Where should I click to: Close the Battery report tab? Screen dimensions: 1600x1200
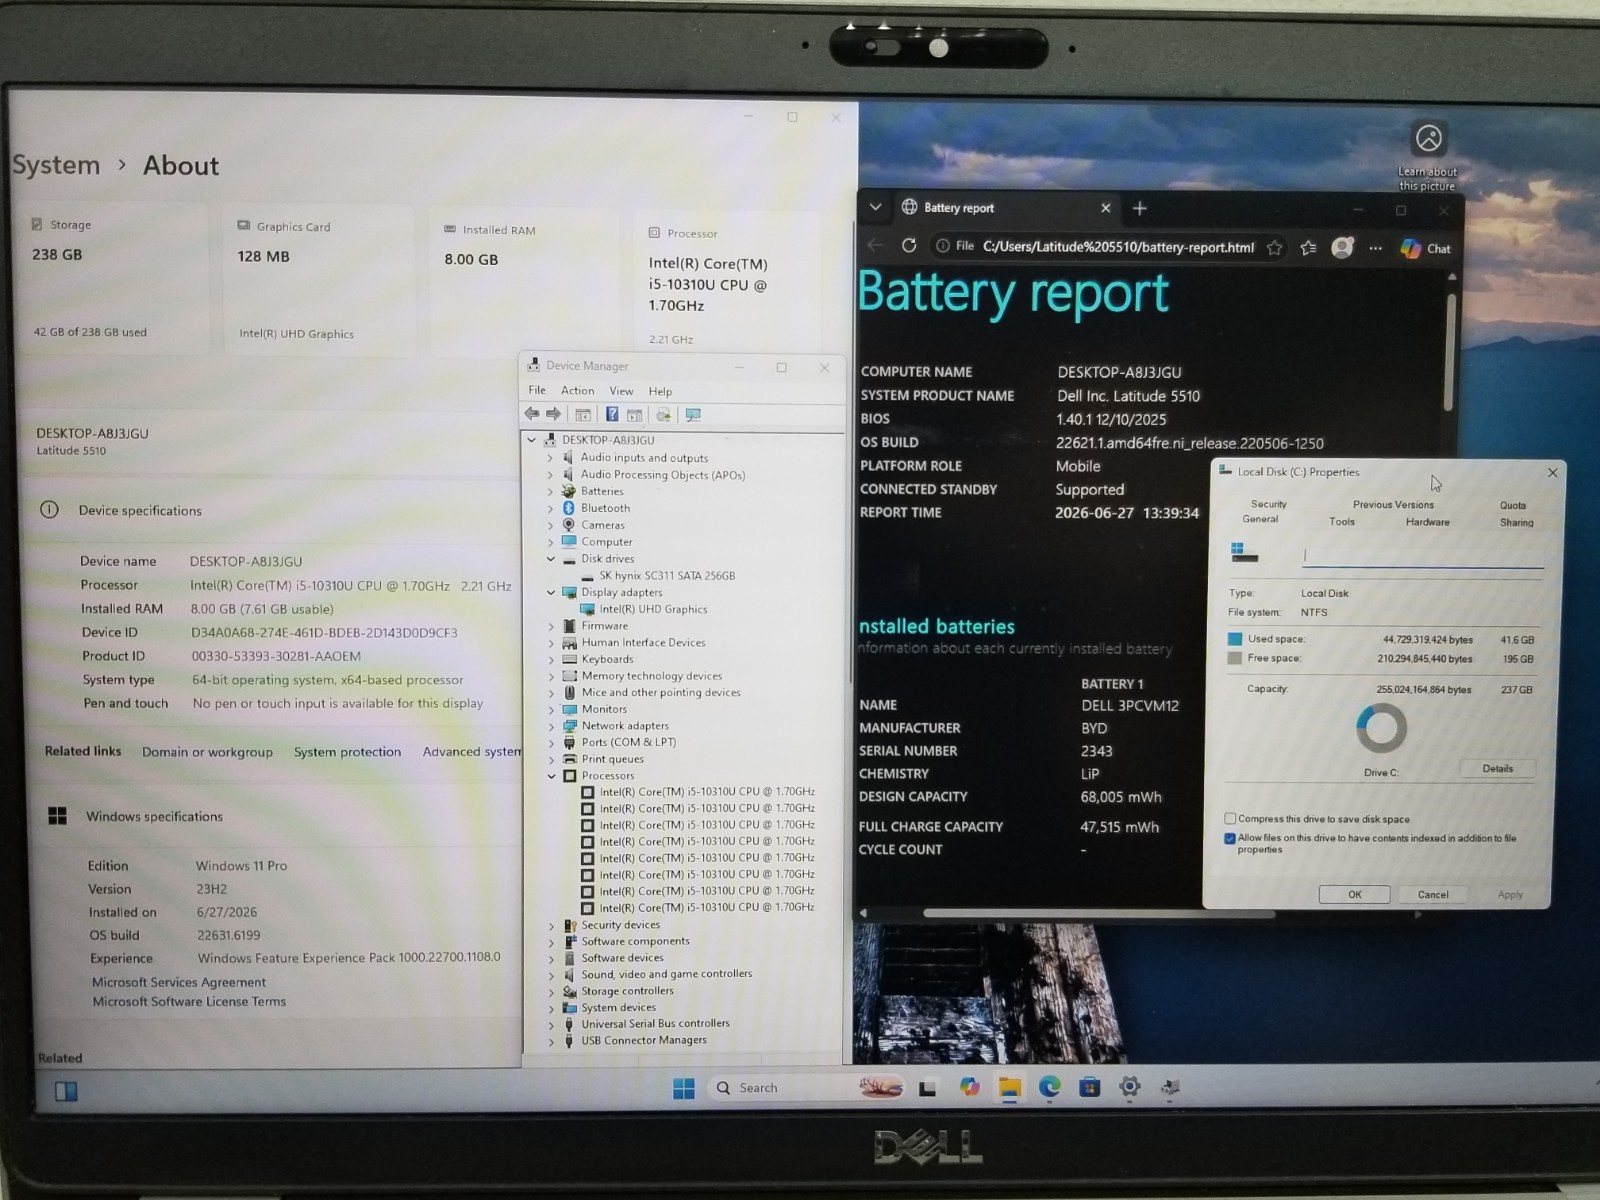1105,208
